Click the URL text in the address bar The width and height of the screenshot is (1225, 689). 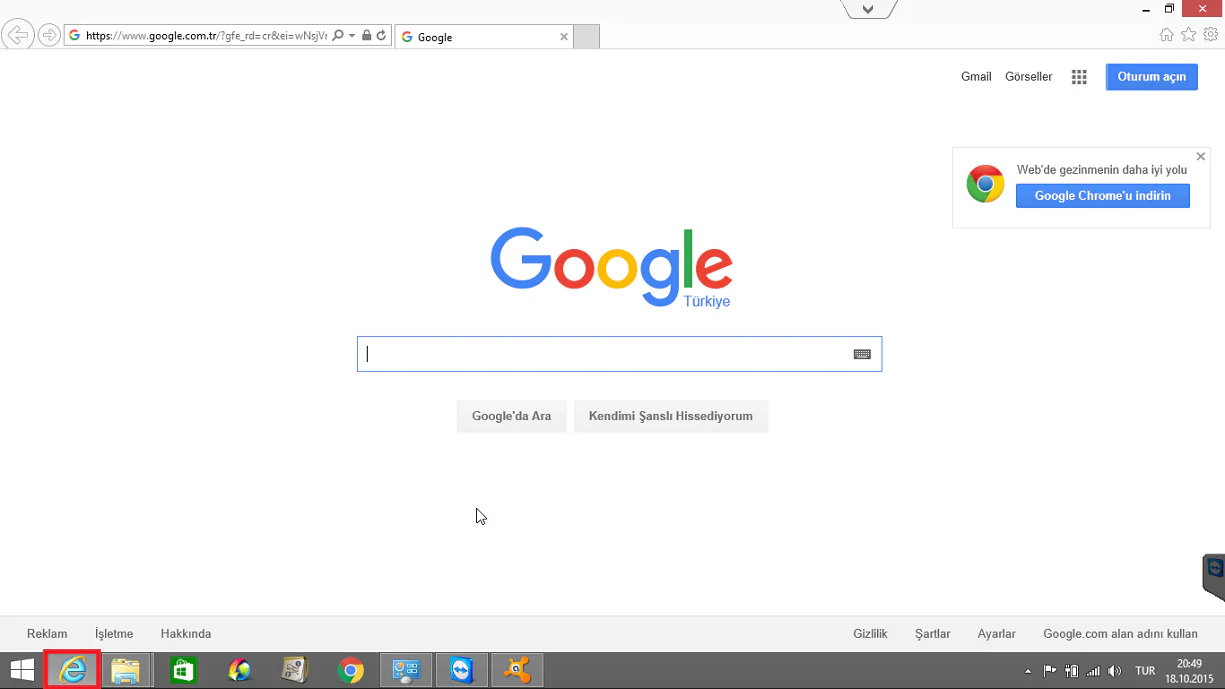click(x=206, y=36)
